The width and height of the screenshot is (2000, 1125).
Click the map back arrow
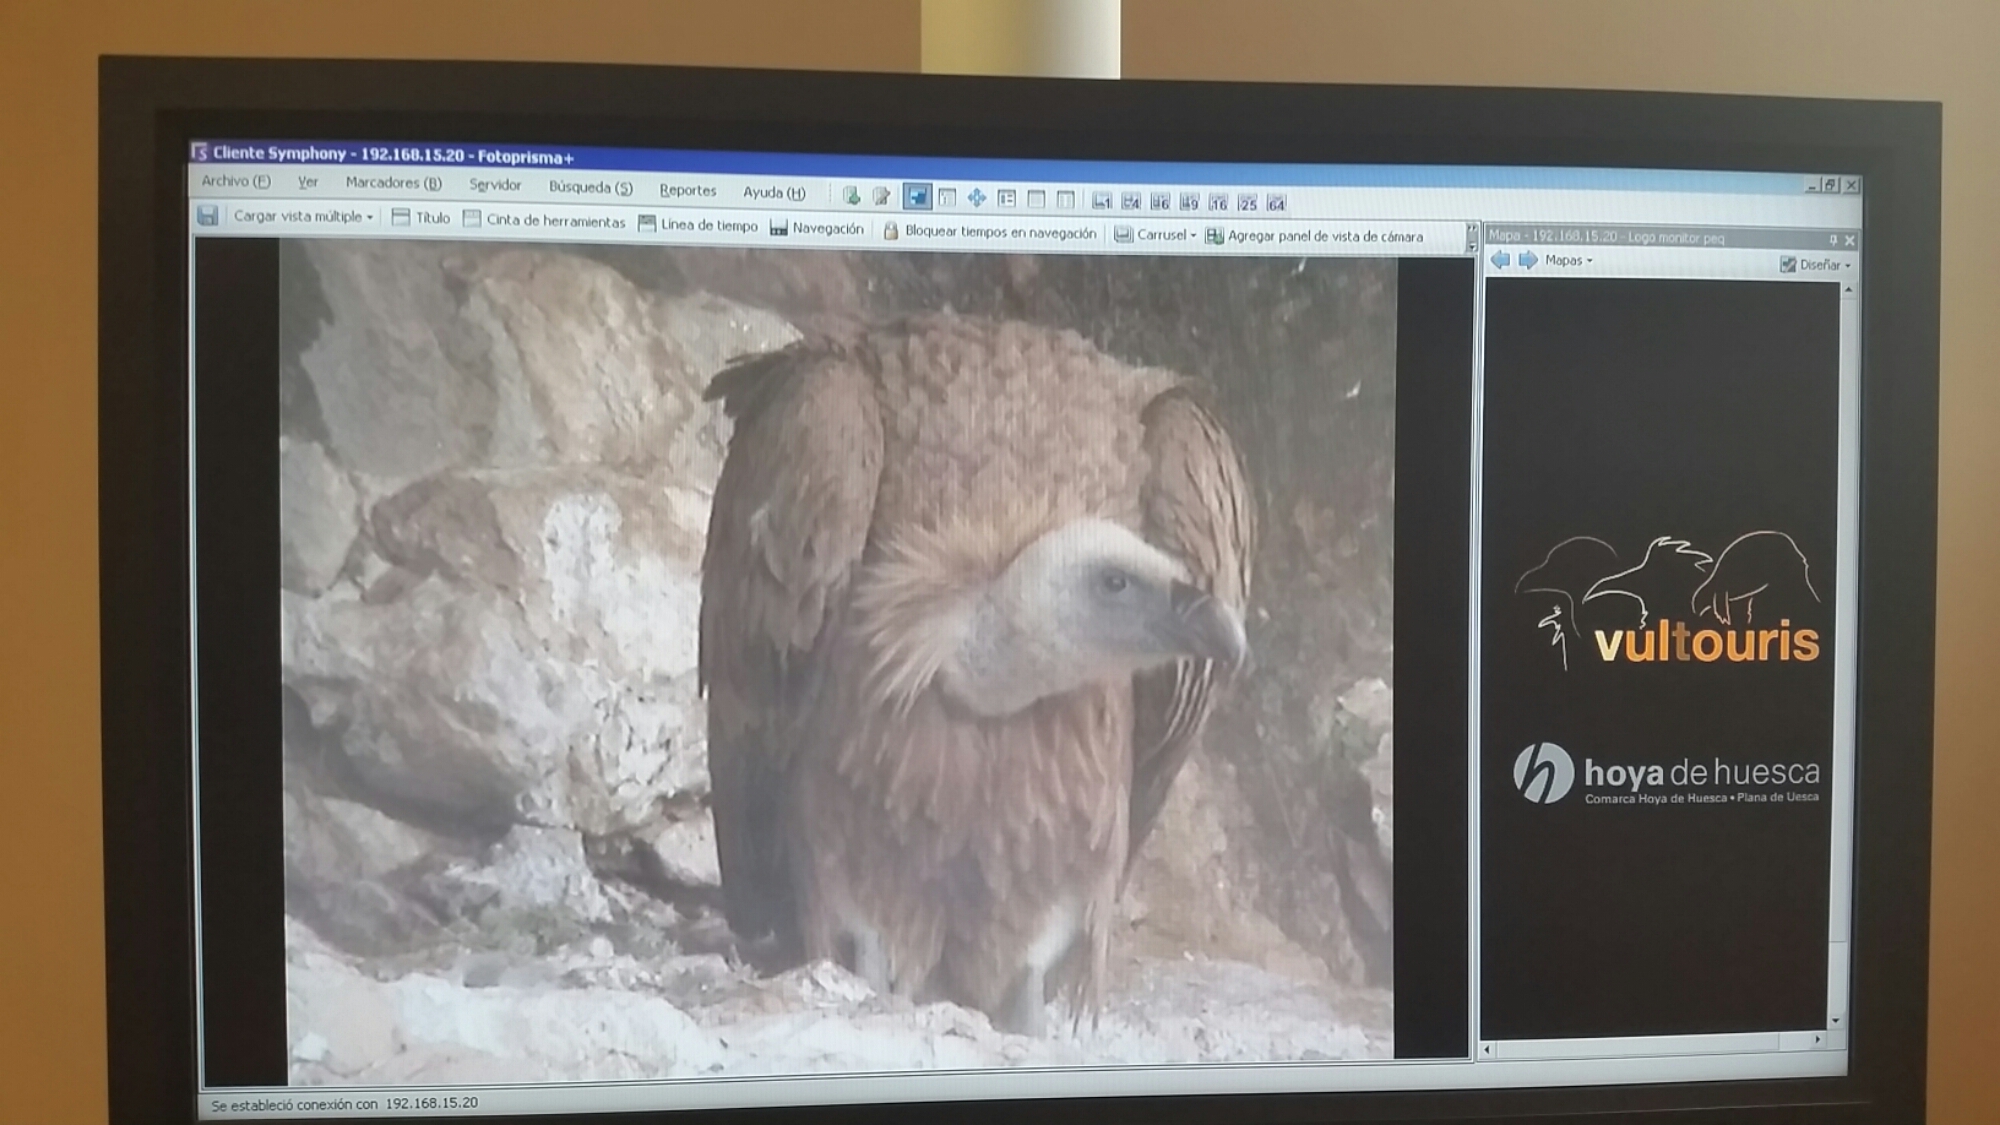[x=1500, y=260]
